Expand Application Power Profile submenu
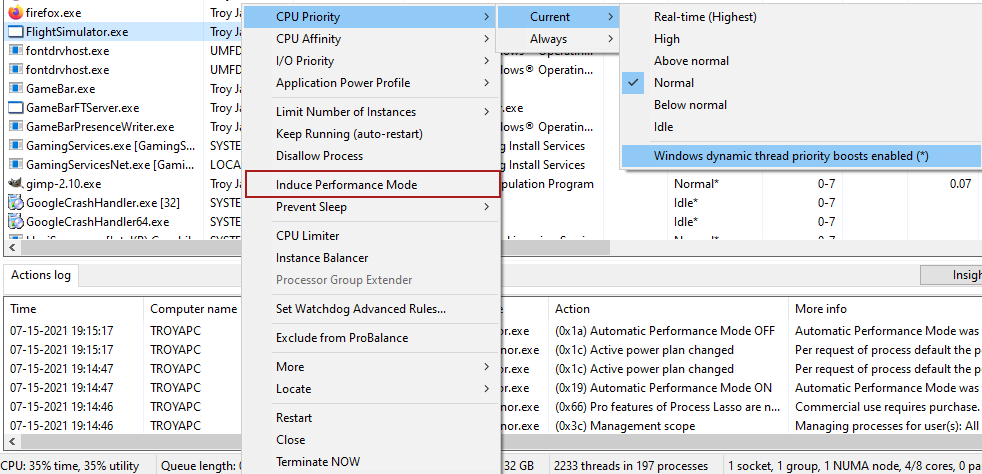The image size is (982, 474). click(x=371, y=83)
